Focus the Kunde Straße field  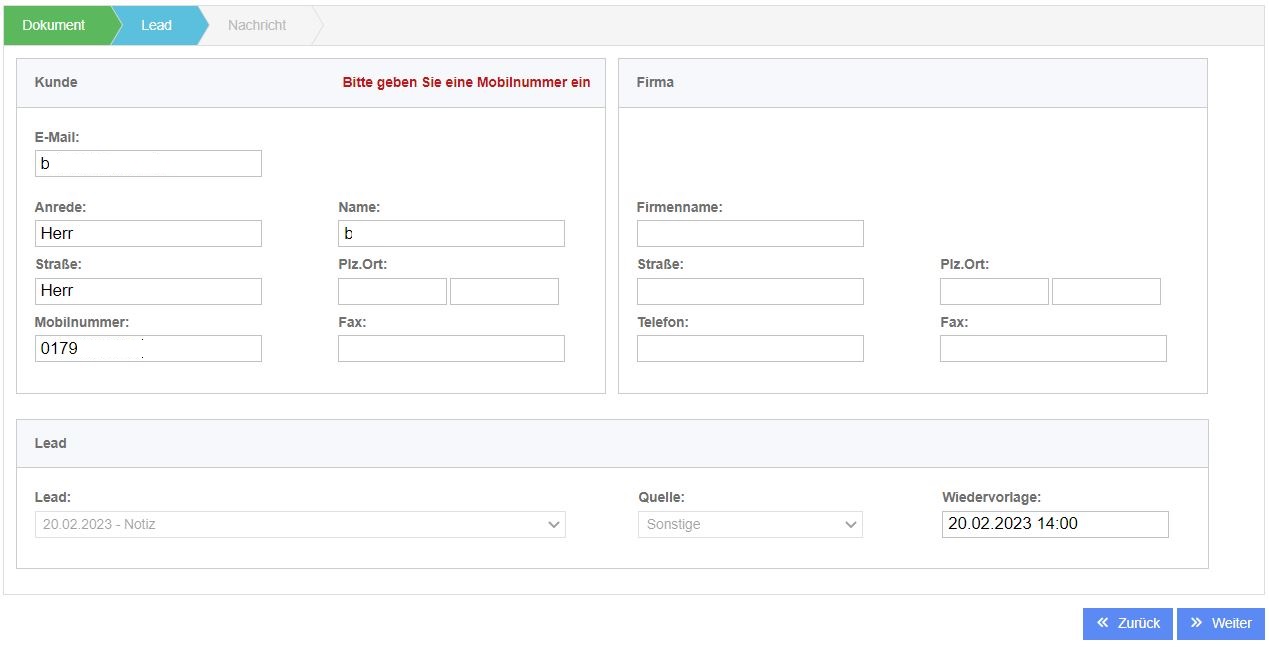click(148, 291)
